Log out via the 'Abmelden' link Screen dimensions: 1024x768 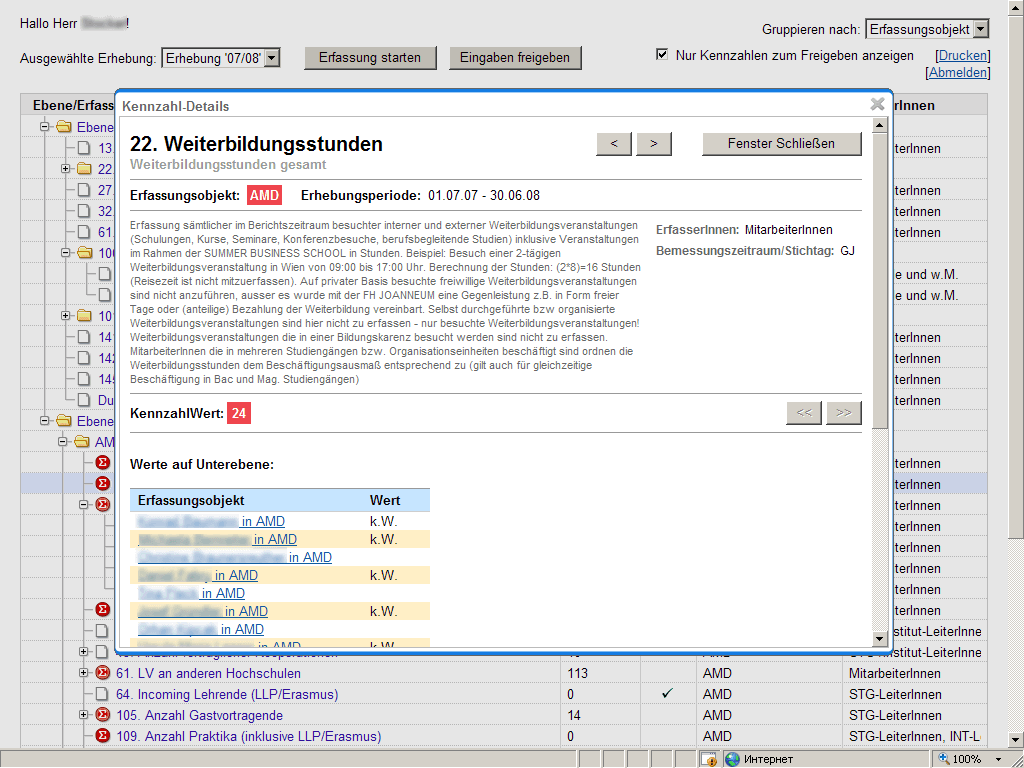pyautogui.click(x=959, y=72)
